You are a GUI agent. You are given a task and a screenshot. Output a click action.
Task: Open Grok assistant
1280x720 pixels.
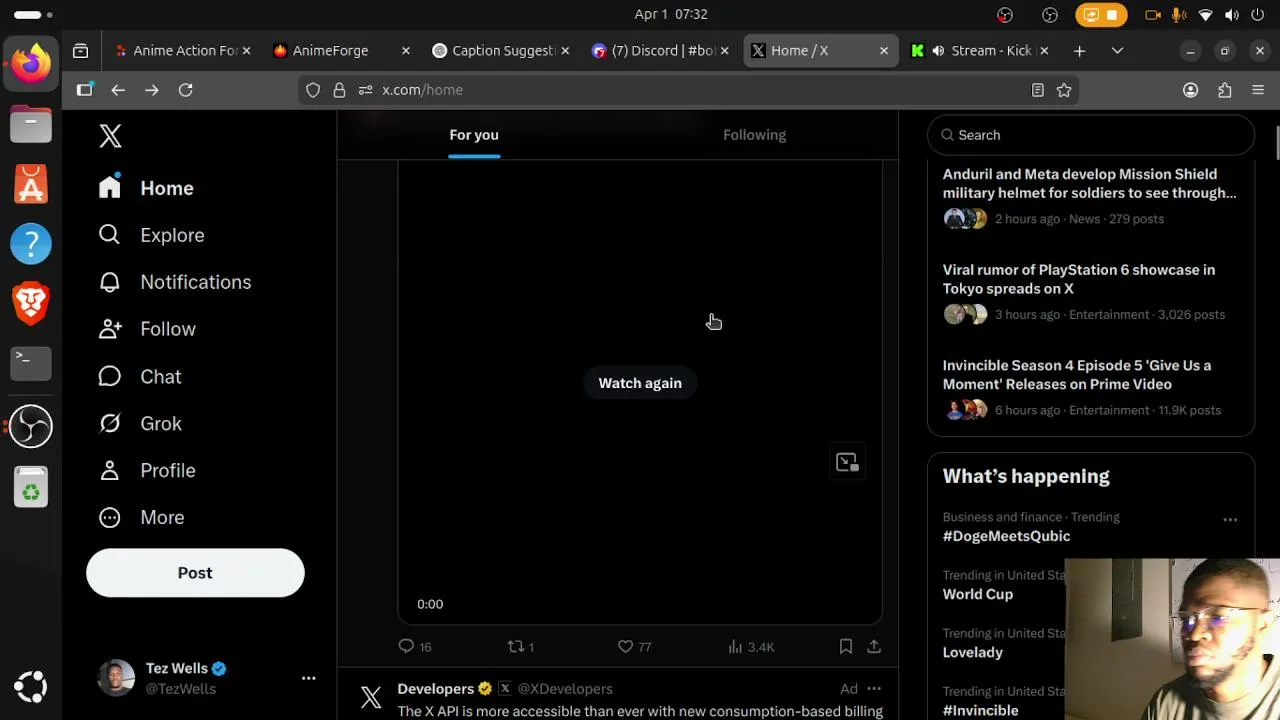pyautogui.click(x=140, y=424)
